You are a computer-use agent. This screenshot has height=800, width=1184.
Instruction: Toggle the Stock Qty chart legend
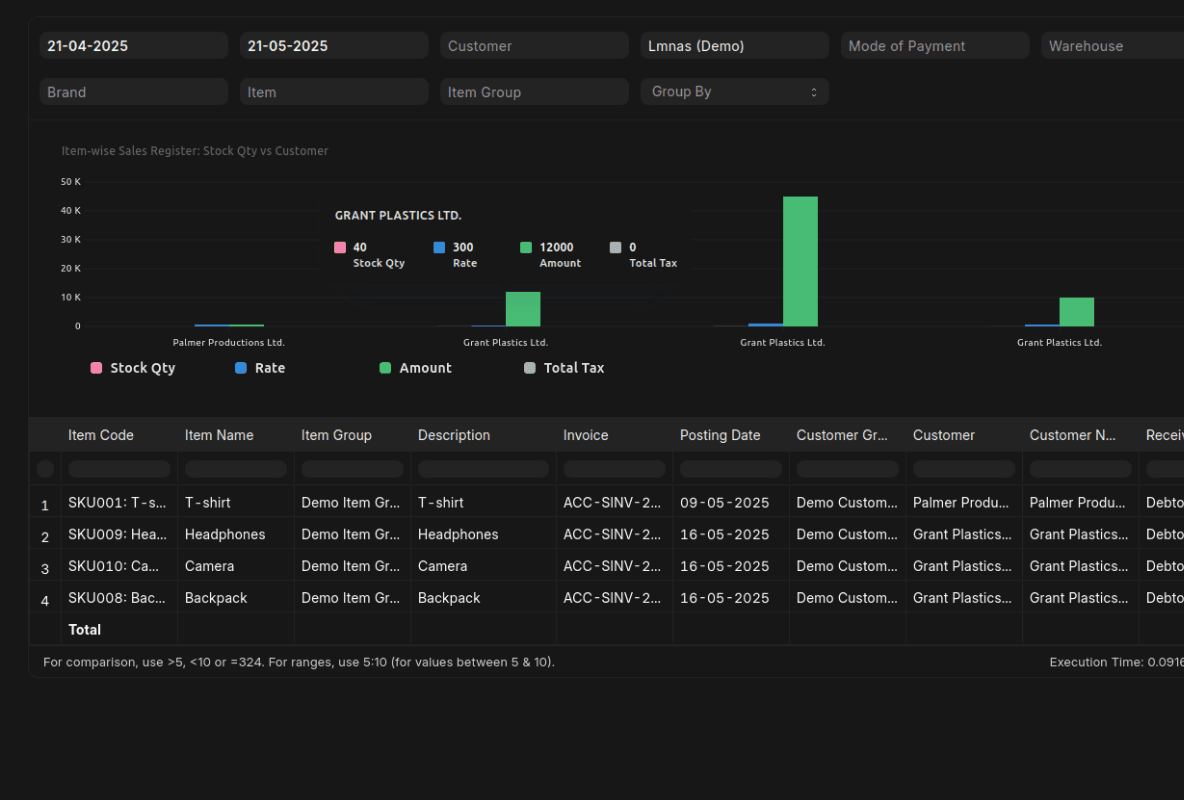(x=133, y=368)
